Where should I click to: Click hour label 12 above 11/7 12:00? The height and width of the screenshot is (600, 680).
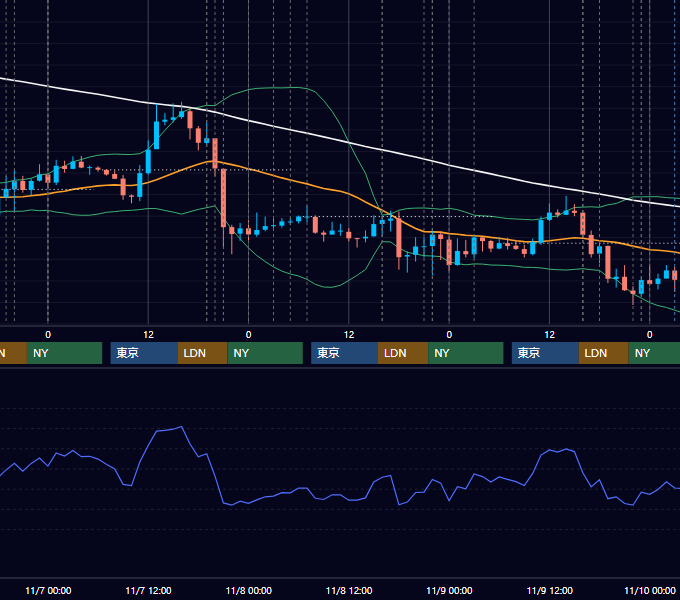coord(148,335)
